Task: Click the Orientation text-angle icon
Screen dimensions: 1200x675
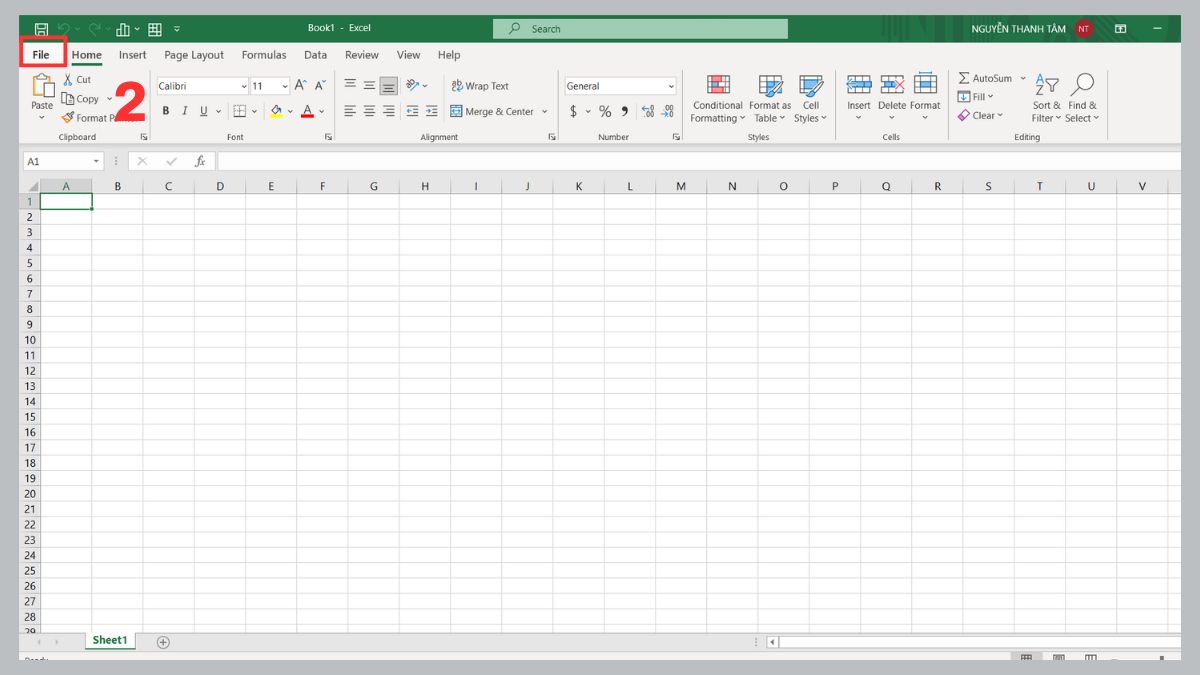Action: coord(413,86)
